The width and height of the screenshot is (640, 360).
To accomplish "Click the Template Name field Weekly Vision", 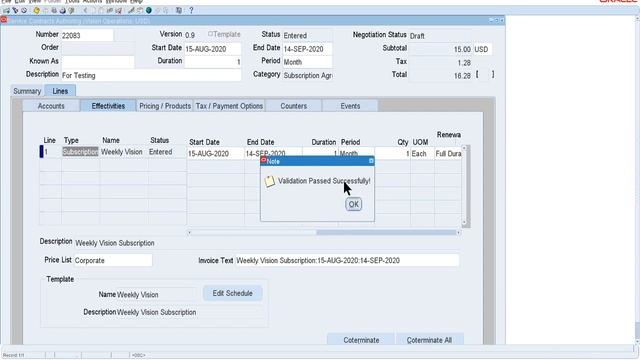I will pyautogui.click(x=156, y=294).
